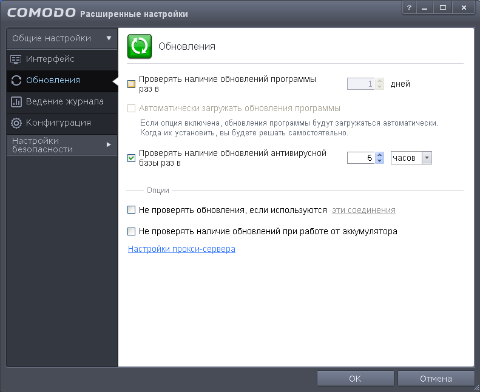Toggle Не проверять обновления, если используются checkbox

tap(131, 210)
